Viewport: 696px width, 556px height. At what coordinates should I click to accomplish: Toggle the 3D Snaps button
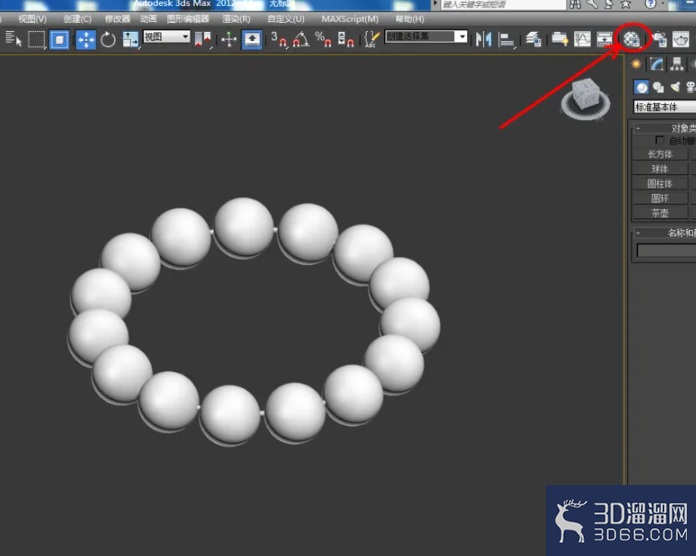279,39
